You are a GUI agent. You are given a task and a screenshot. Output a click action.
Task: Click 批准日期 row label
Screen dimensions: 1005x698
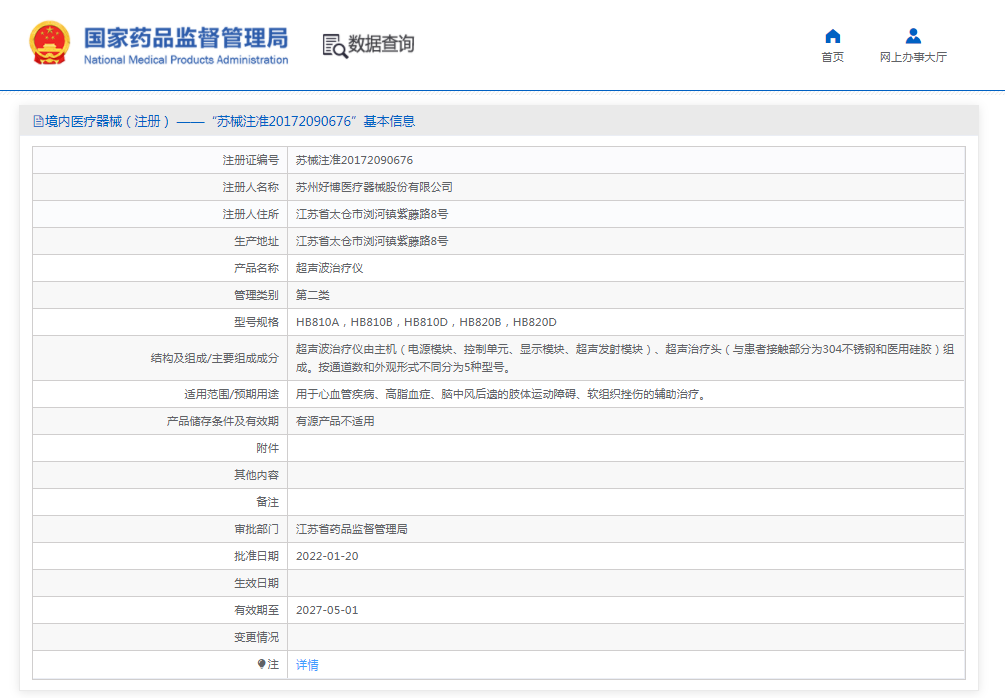(256, 556)
